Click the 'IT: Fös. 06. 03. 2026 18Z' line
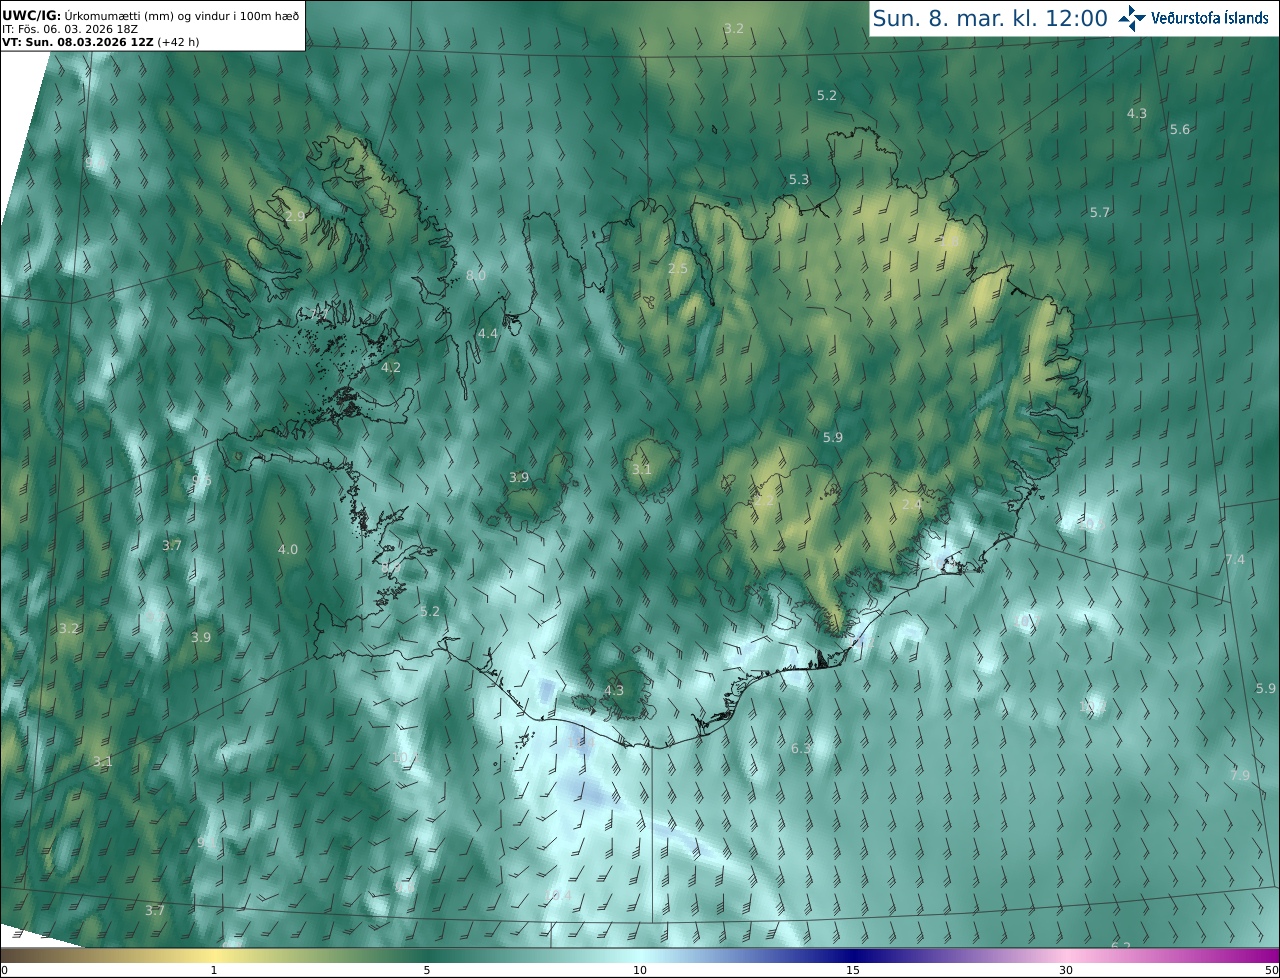Screen dimensions: 1280x978 69,28
